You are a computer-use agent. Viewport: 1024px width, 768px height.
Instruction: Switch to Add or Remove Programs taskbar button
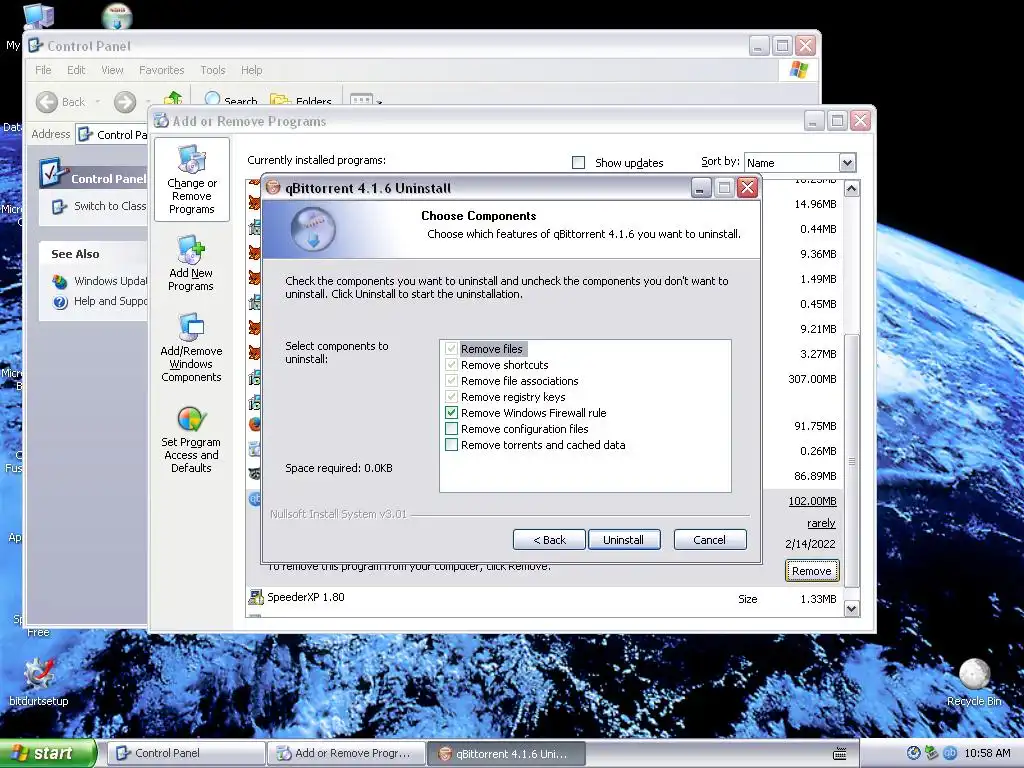click(346, 753)
